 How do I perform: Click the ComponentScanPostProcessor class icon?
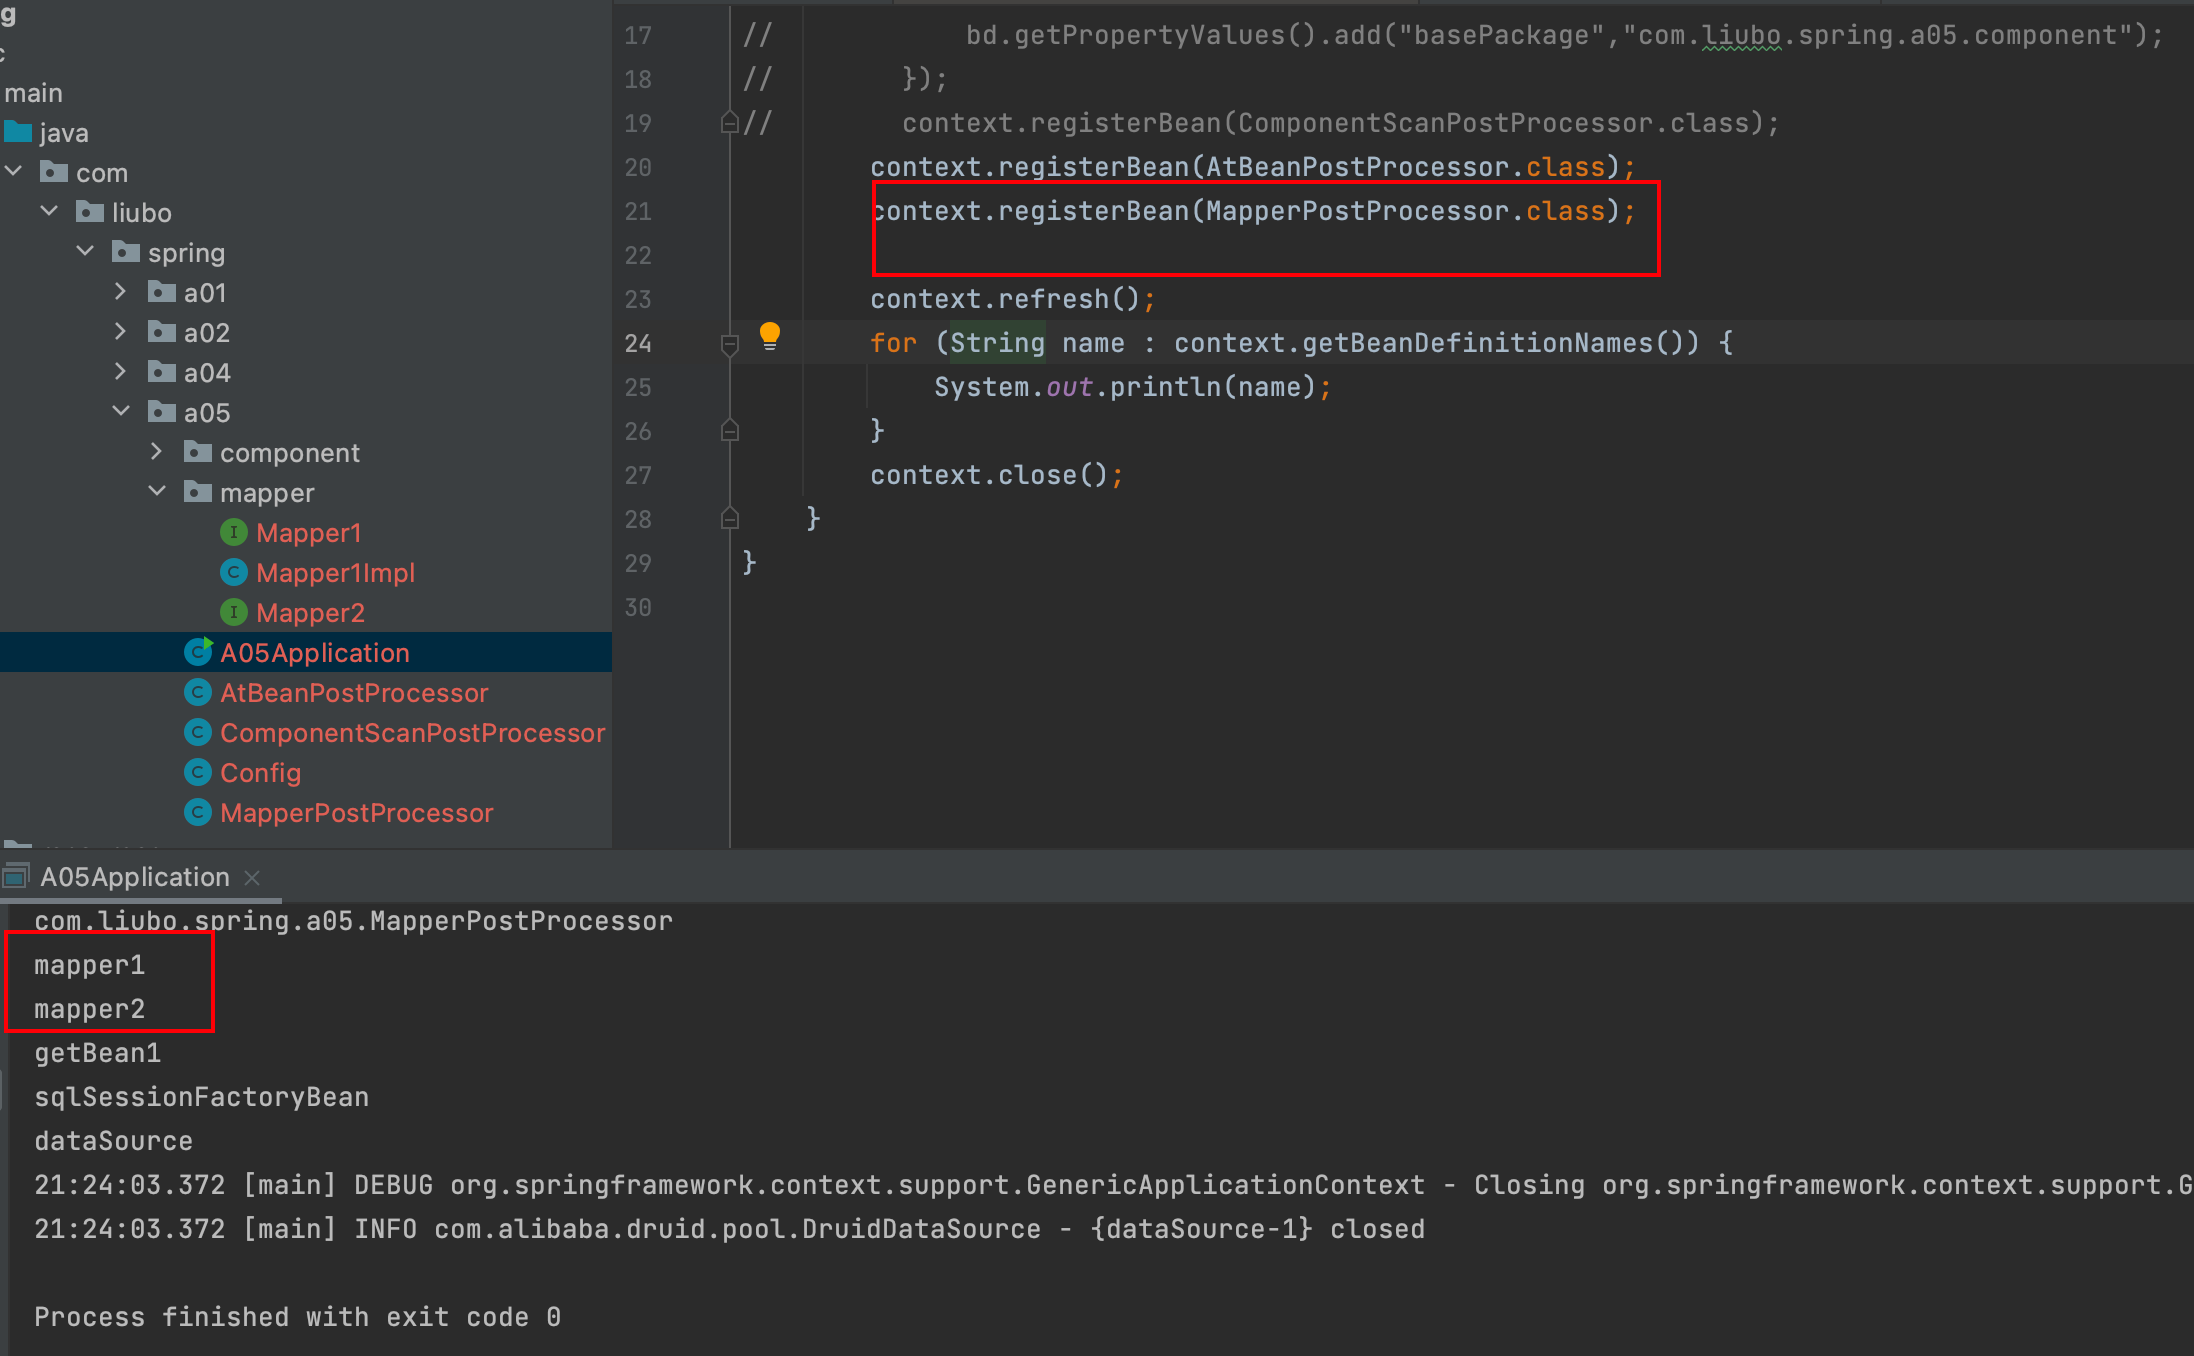click(197, 732)
